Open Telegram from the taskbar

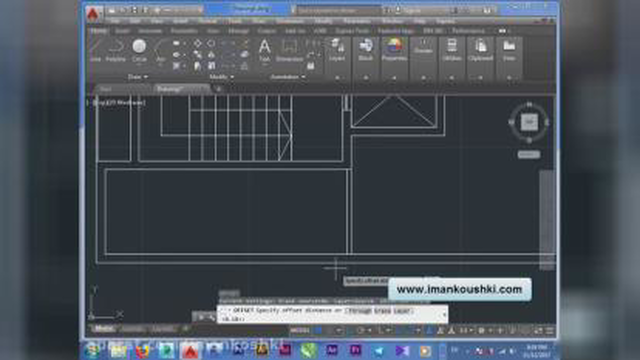coord(379,351)
